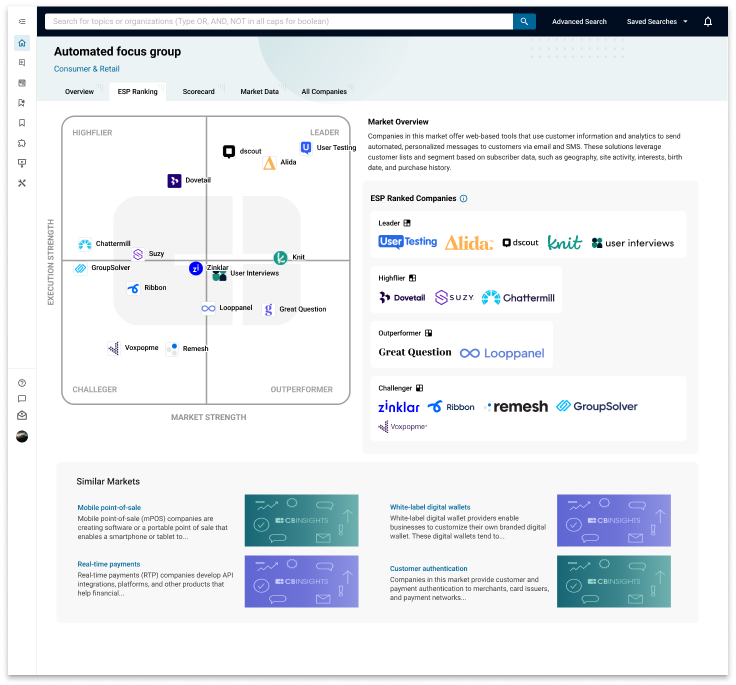The height and width of the screenshot is (685, 736).
Task: Open the Mobile point-of-sale market link
Action: (x=109, y=508)
